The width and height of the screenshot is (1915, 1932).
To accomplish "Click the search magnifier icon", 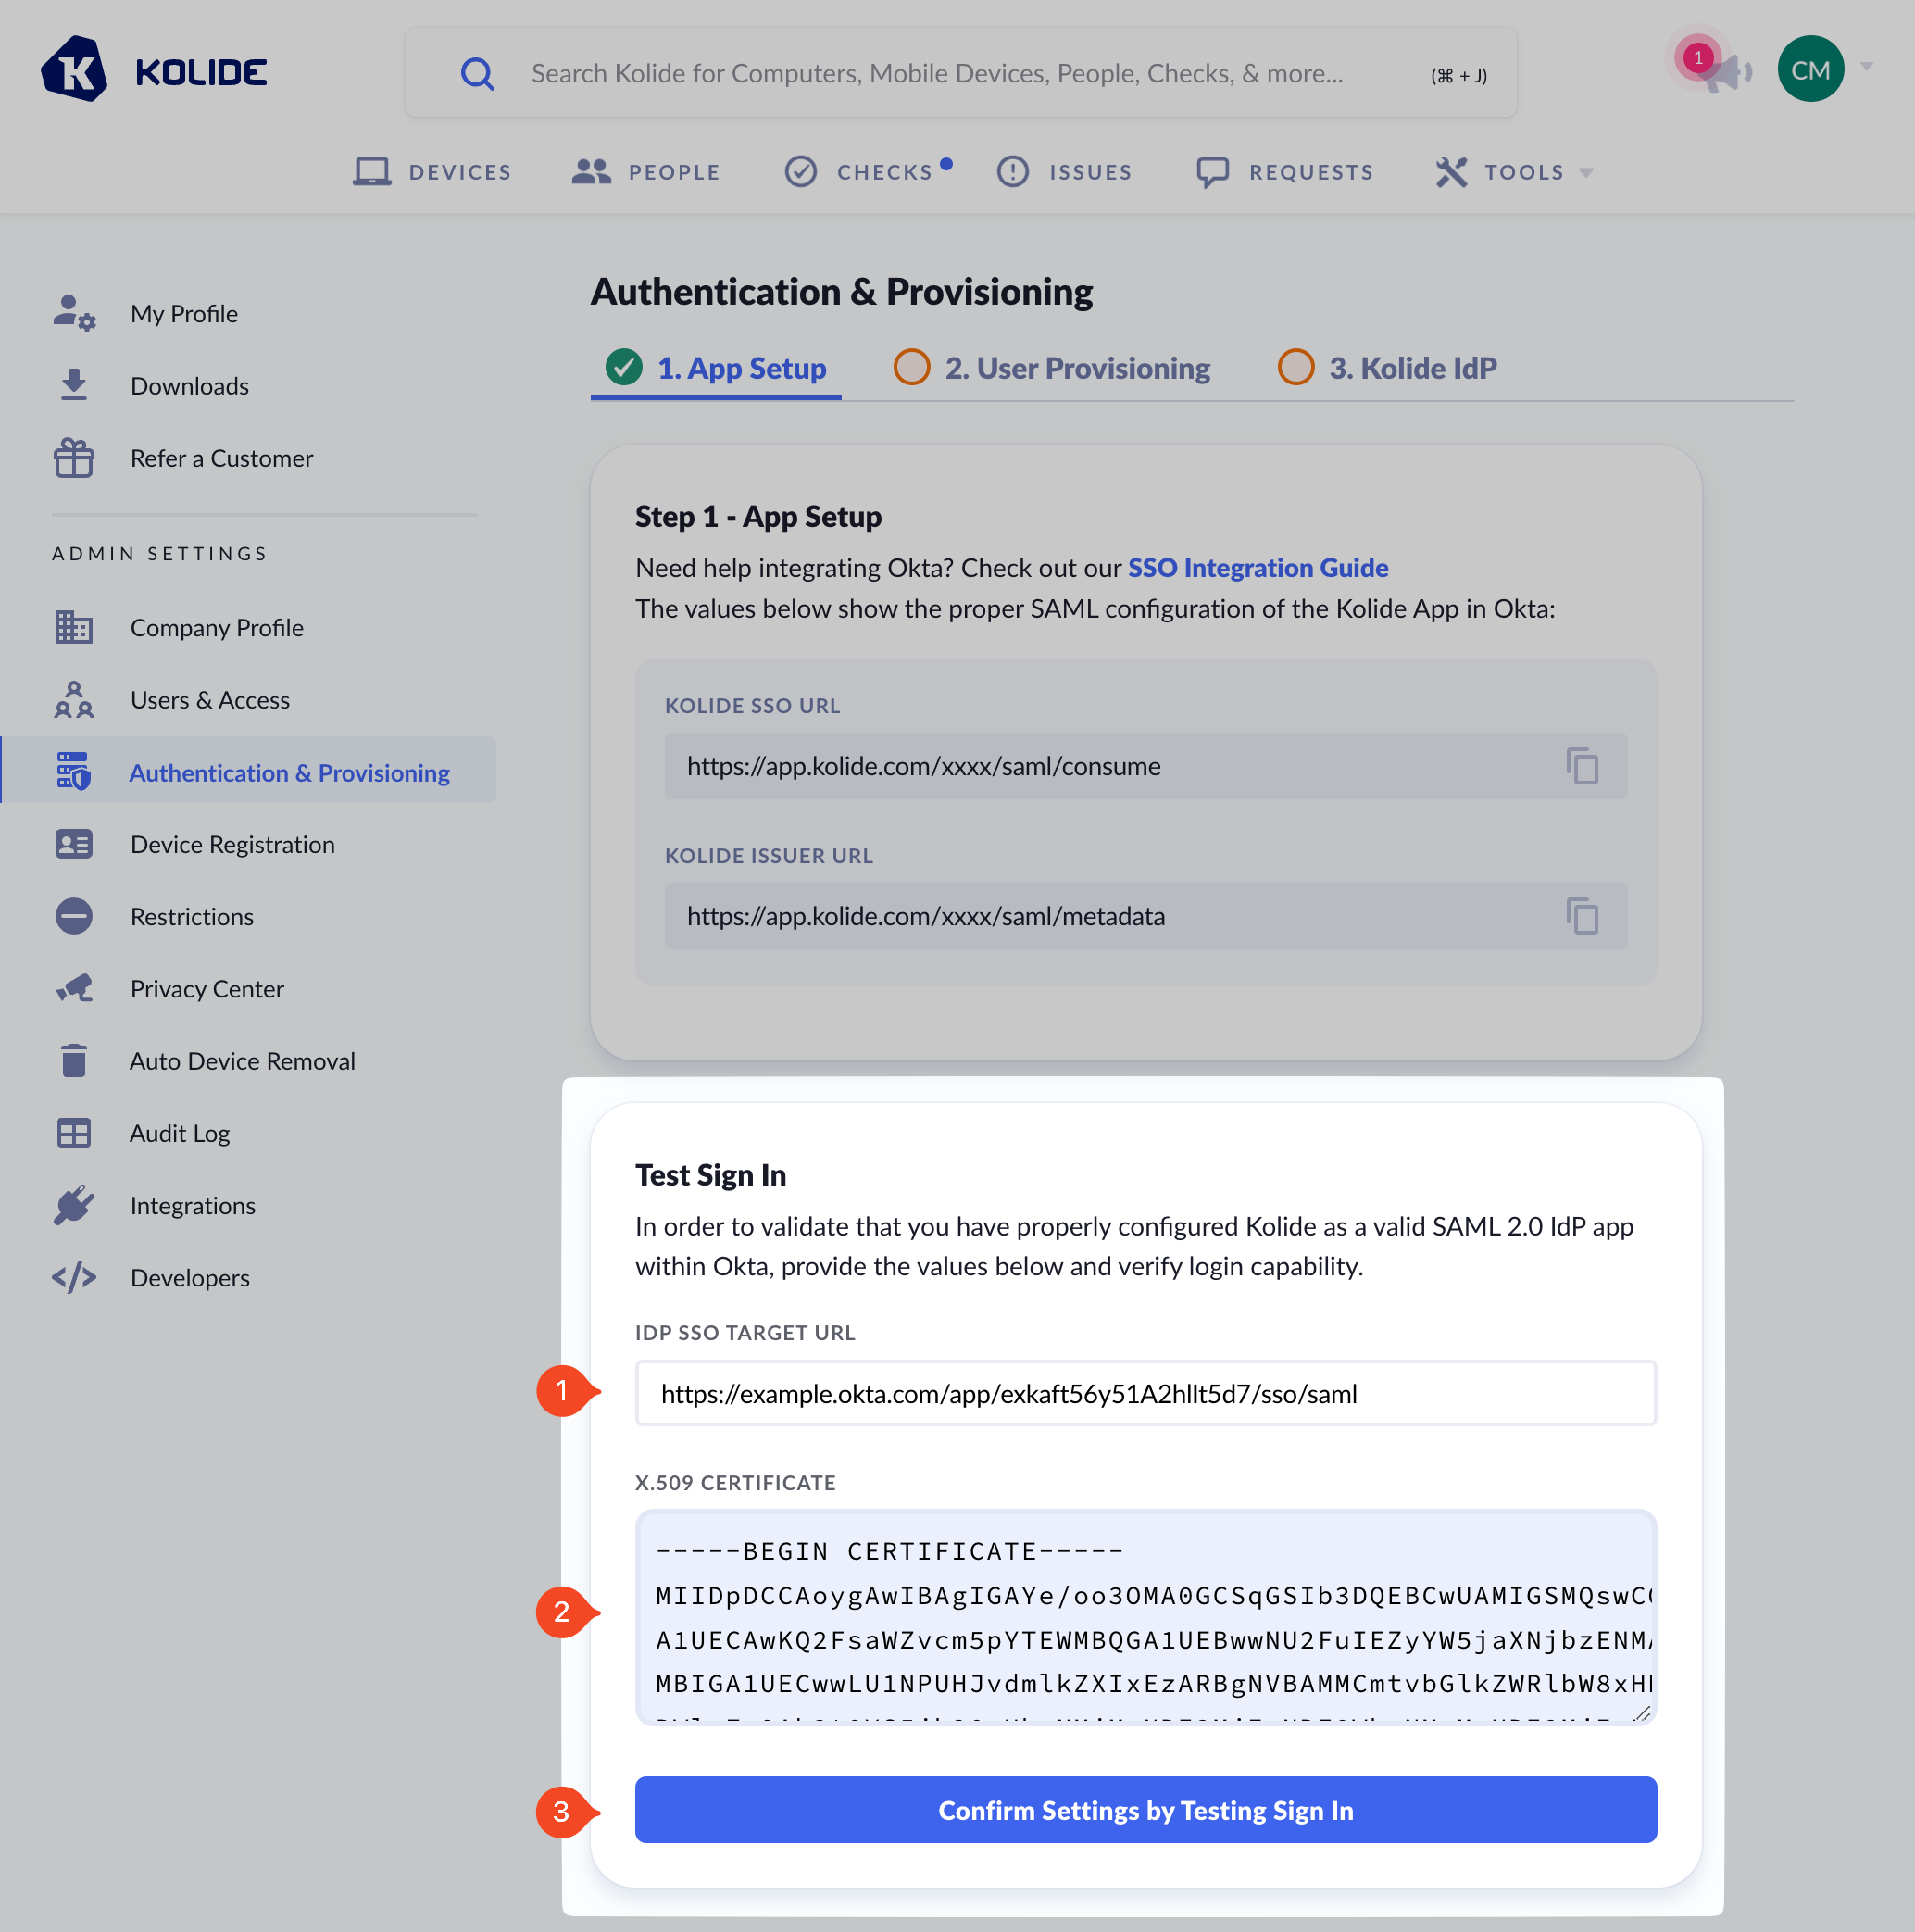I will [x=477, y=73].
